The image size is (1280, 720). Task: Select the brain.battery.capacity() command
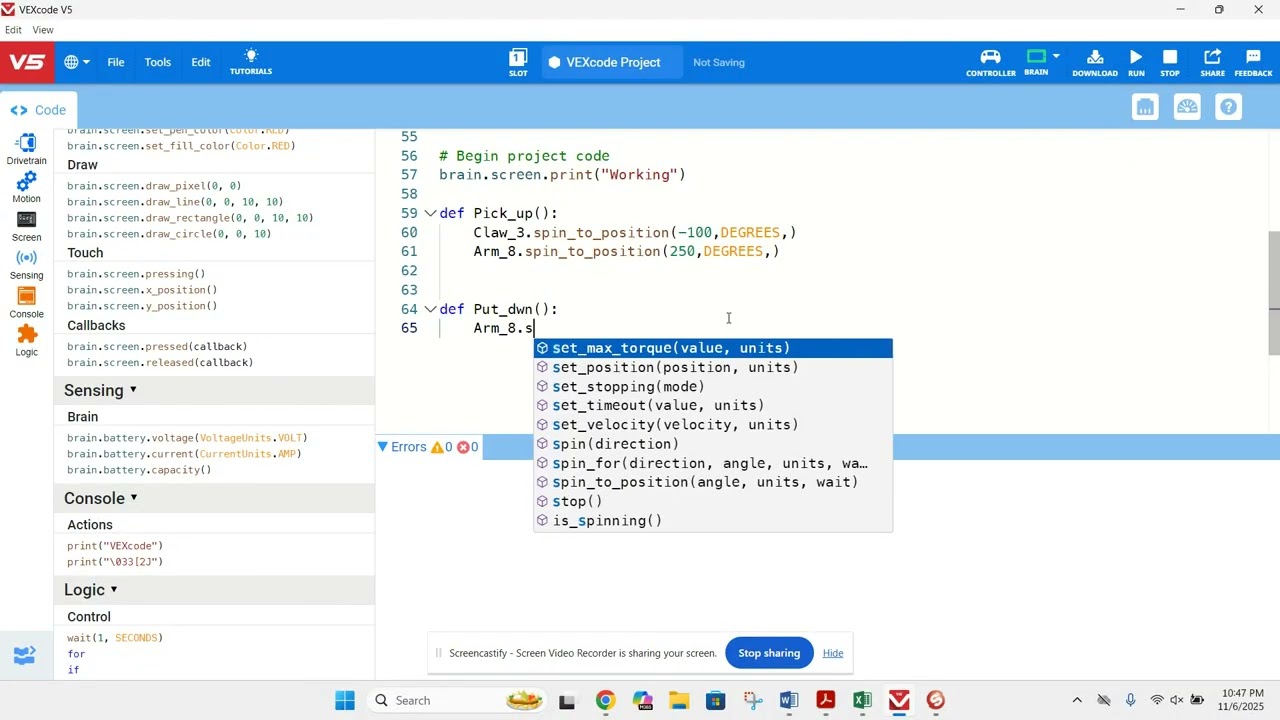139,470
